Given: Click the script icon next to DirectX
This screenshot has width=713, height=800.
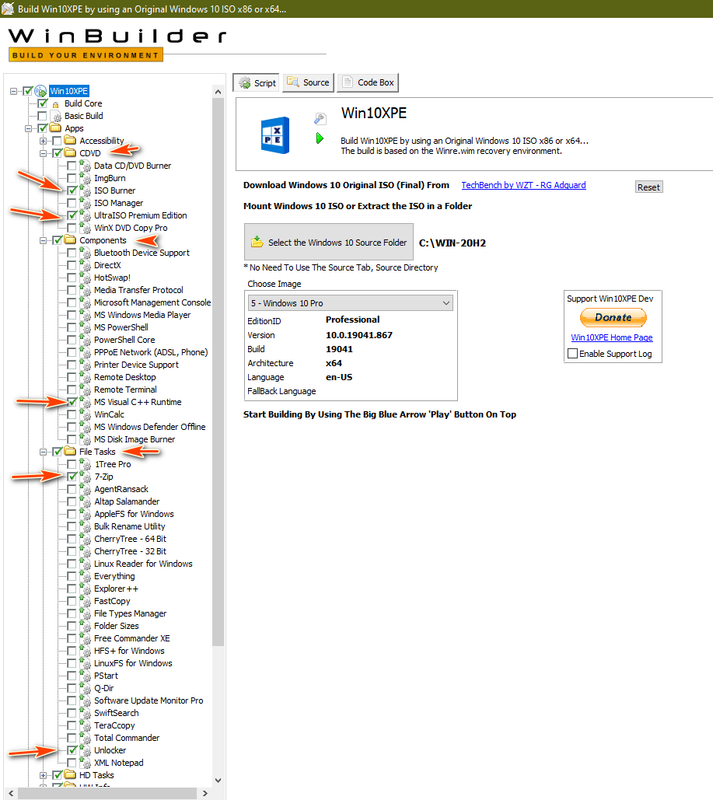Looking at the screenshot, I should [85, 265].
